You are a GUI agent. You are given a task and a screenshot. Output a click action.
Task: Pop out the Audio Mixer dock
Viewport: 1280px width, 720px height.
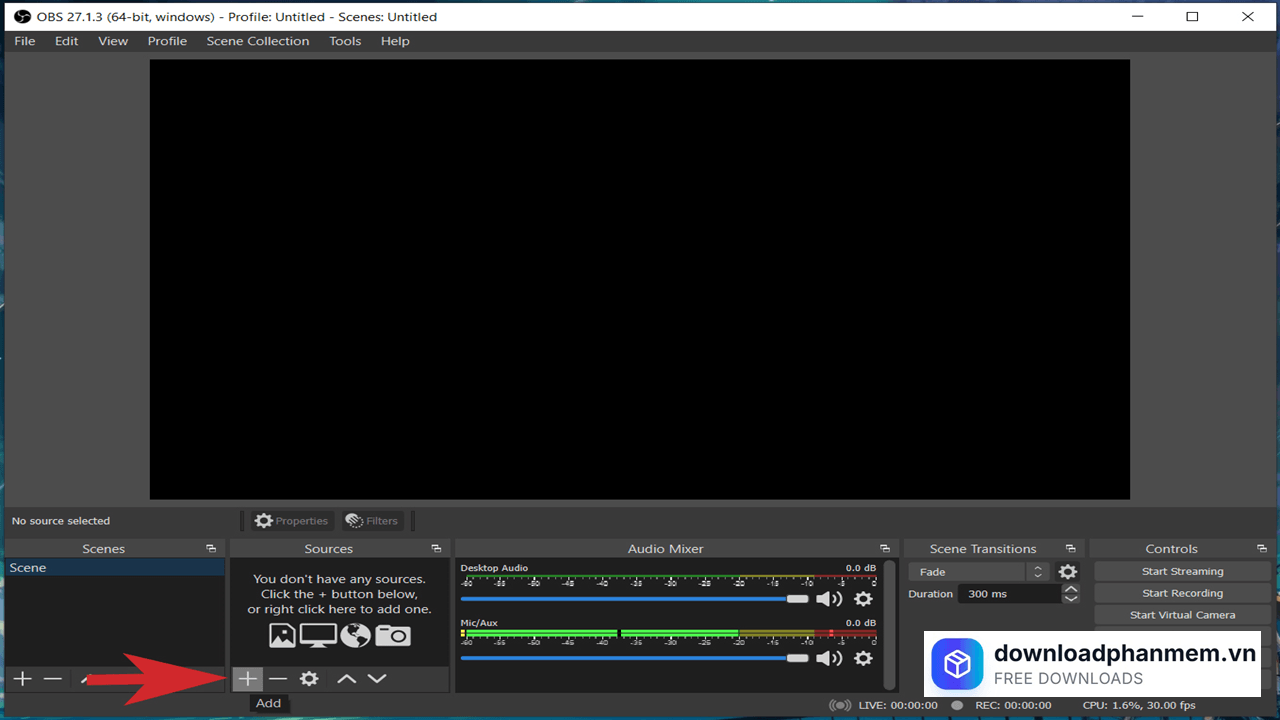pos(885,549)
